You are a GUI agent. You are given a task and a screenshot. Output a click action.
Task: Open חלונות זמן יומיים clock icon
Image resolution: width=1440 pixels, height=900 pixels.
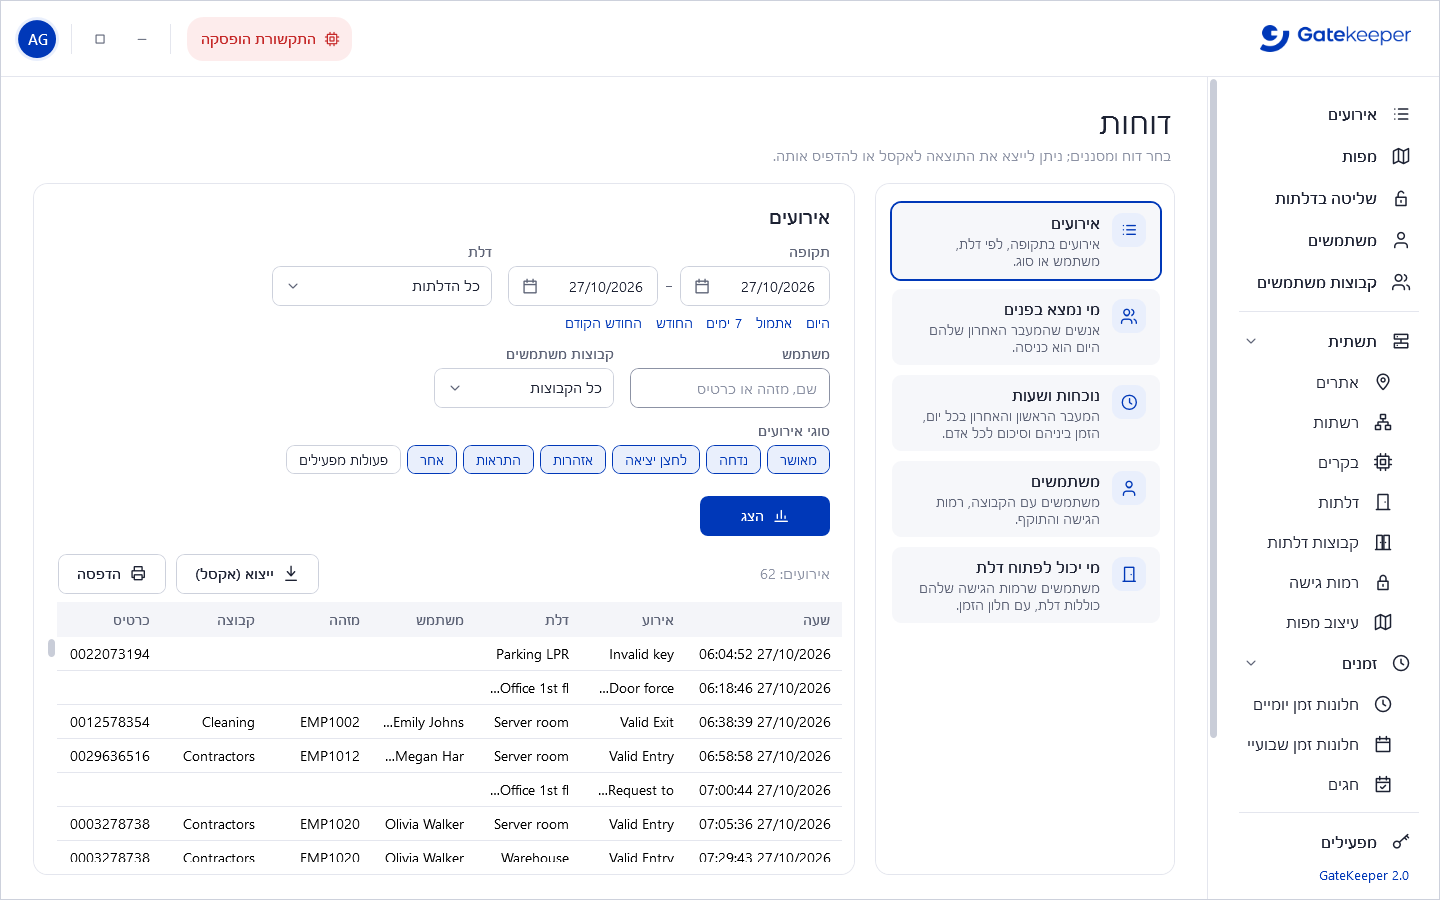(x=1383, y=704)
